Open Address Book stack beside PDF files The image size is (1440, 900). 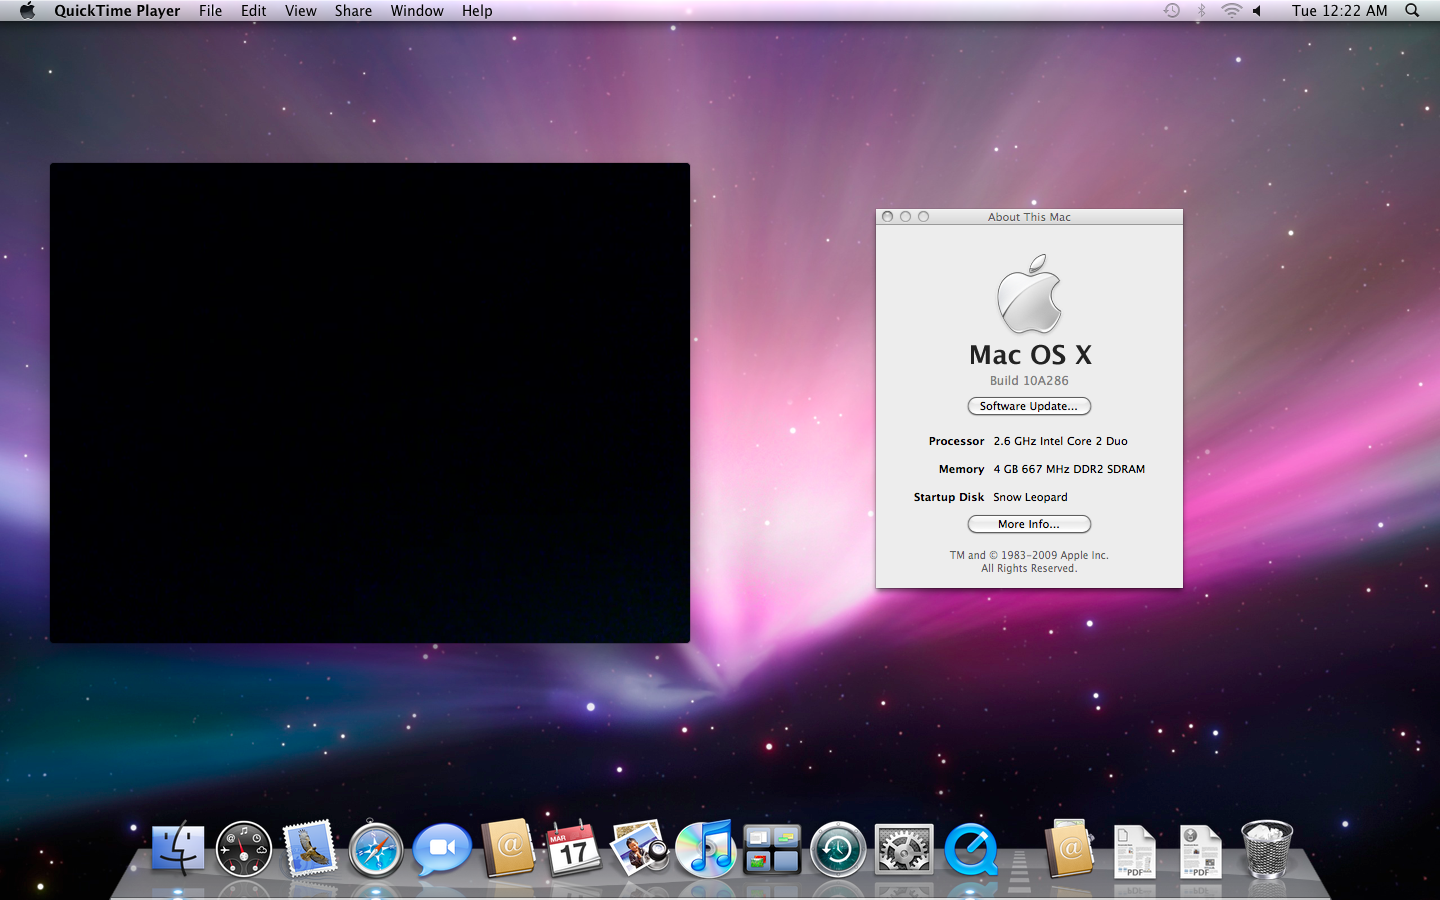click(1069, 849)
